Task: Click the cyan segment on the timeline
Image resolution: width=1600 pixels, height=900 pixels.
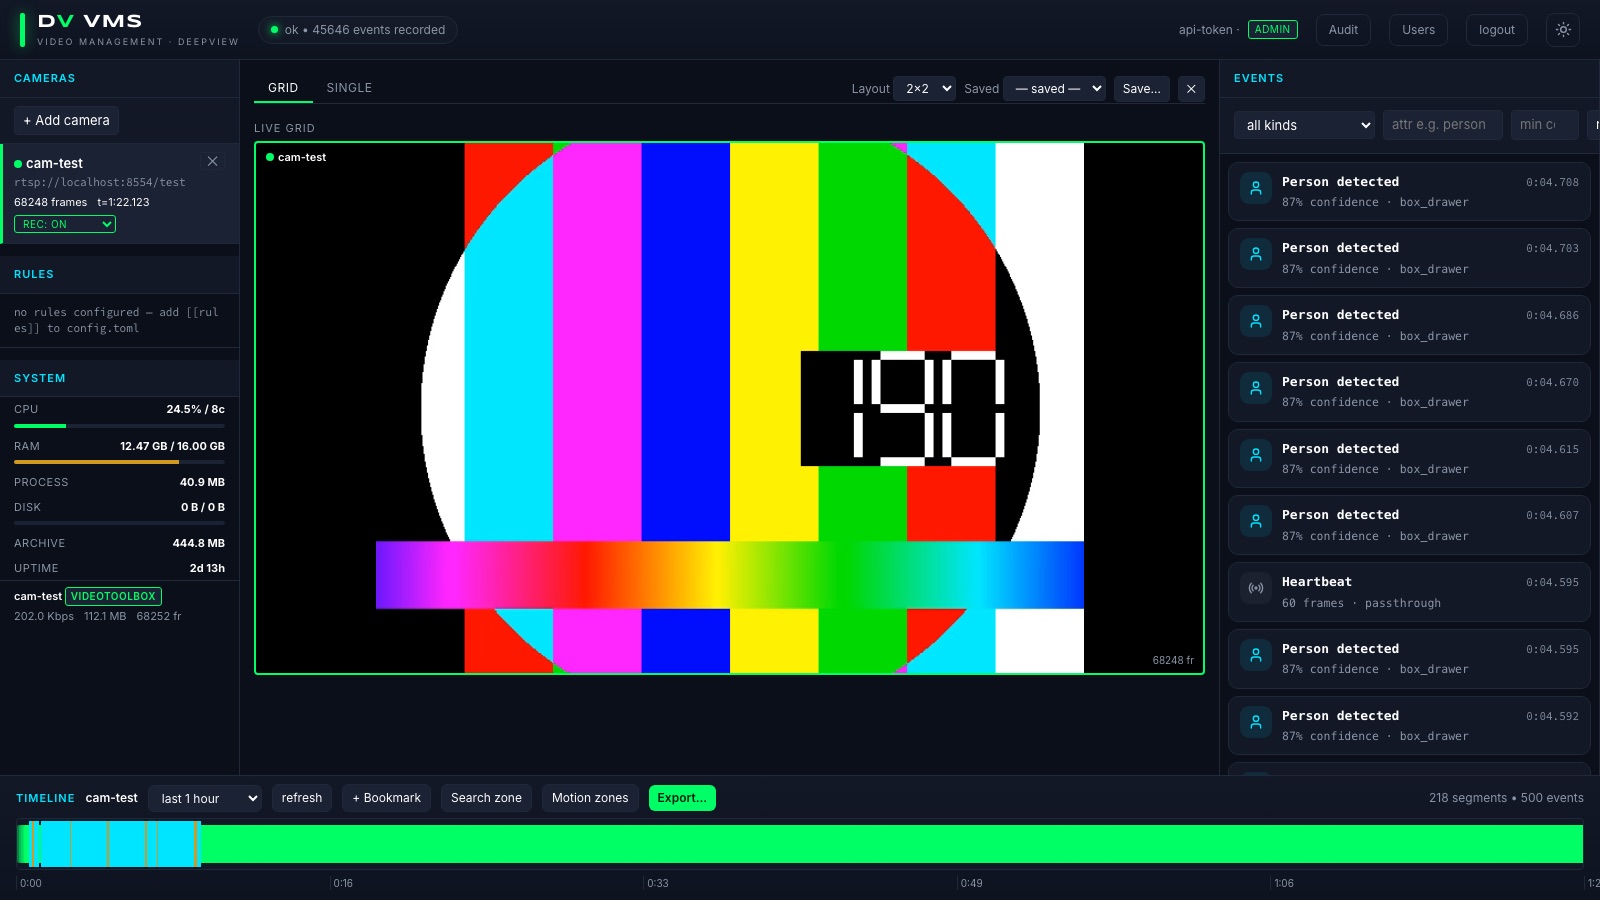Action: (x=115, y=844)
